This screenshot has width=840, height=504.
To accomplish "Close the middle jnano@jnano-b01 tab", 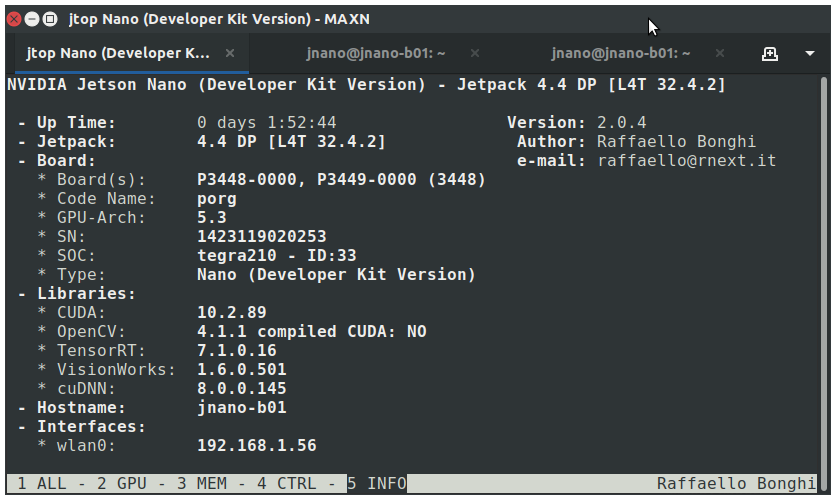I will point(475,53).
